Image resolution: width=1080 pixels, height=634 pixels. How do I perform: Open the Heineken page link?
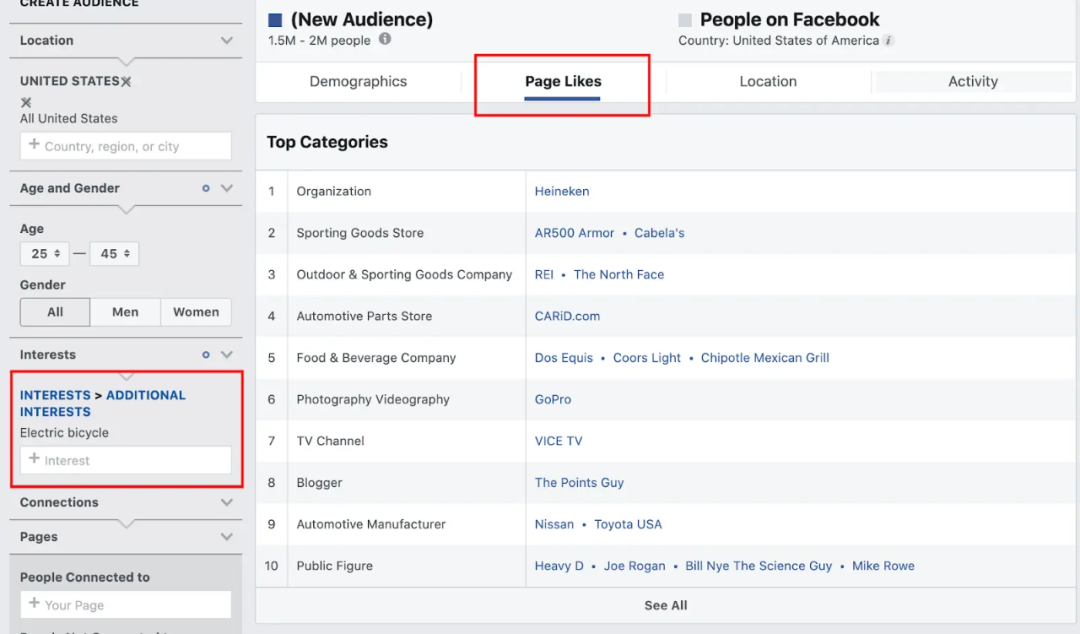pyautogui.click(x=562, y=192)
